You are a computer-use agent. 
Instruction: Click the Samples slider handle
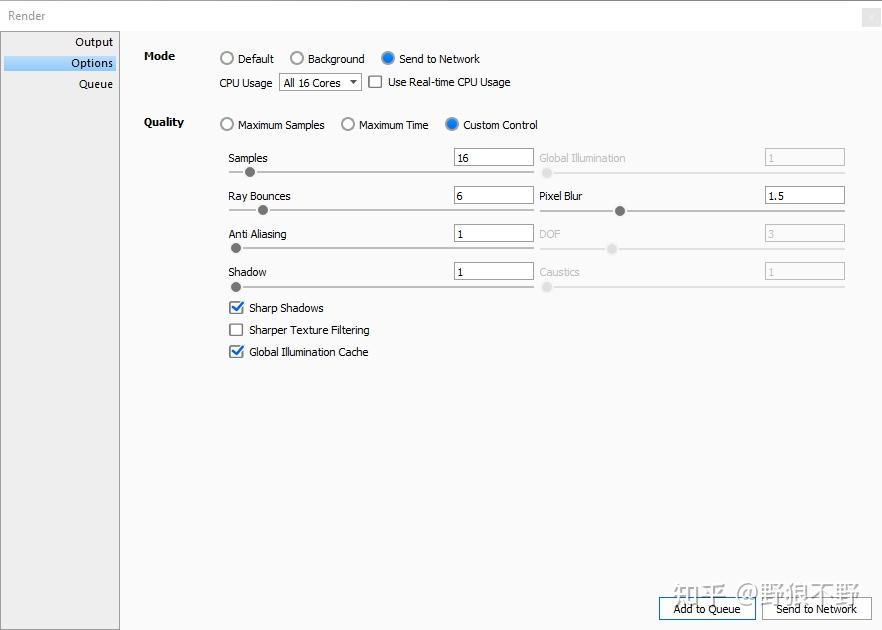250,172
